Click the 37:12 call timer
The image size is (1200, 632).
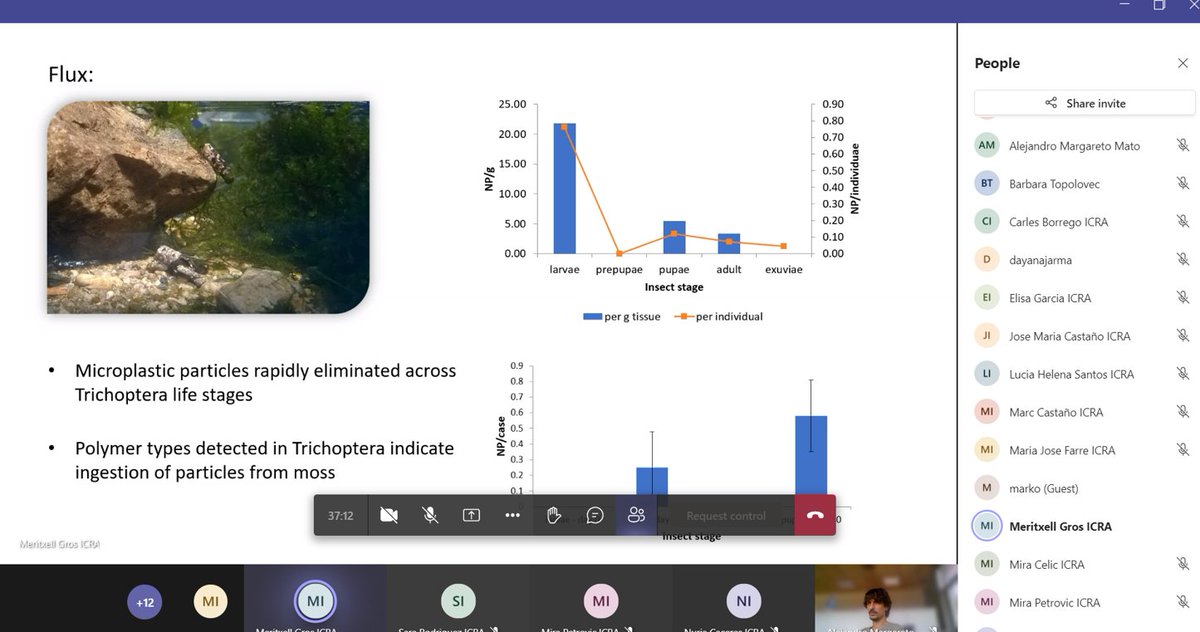point(341,516)
